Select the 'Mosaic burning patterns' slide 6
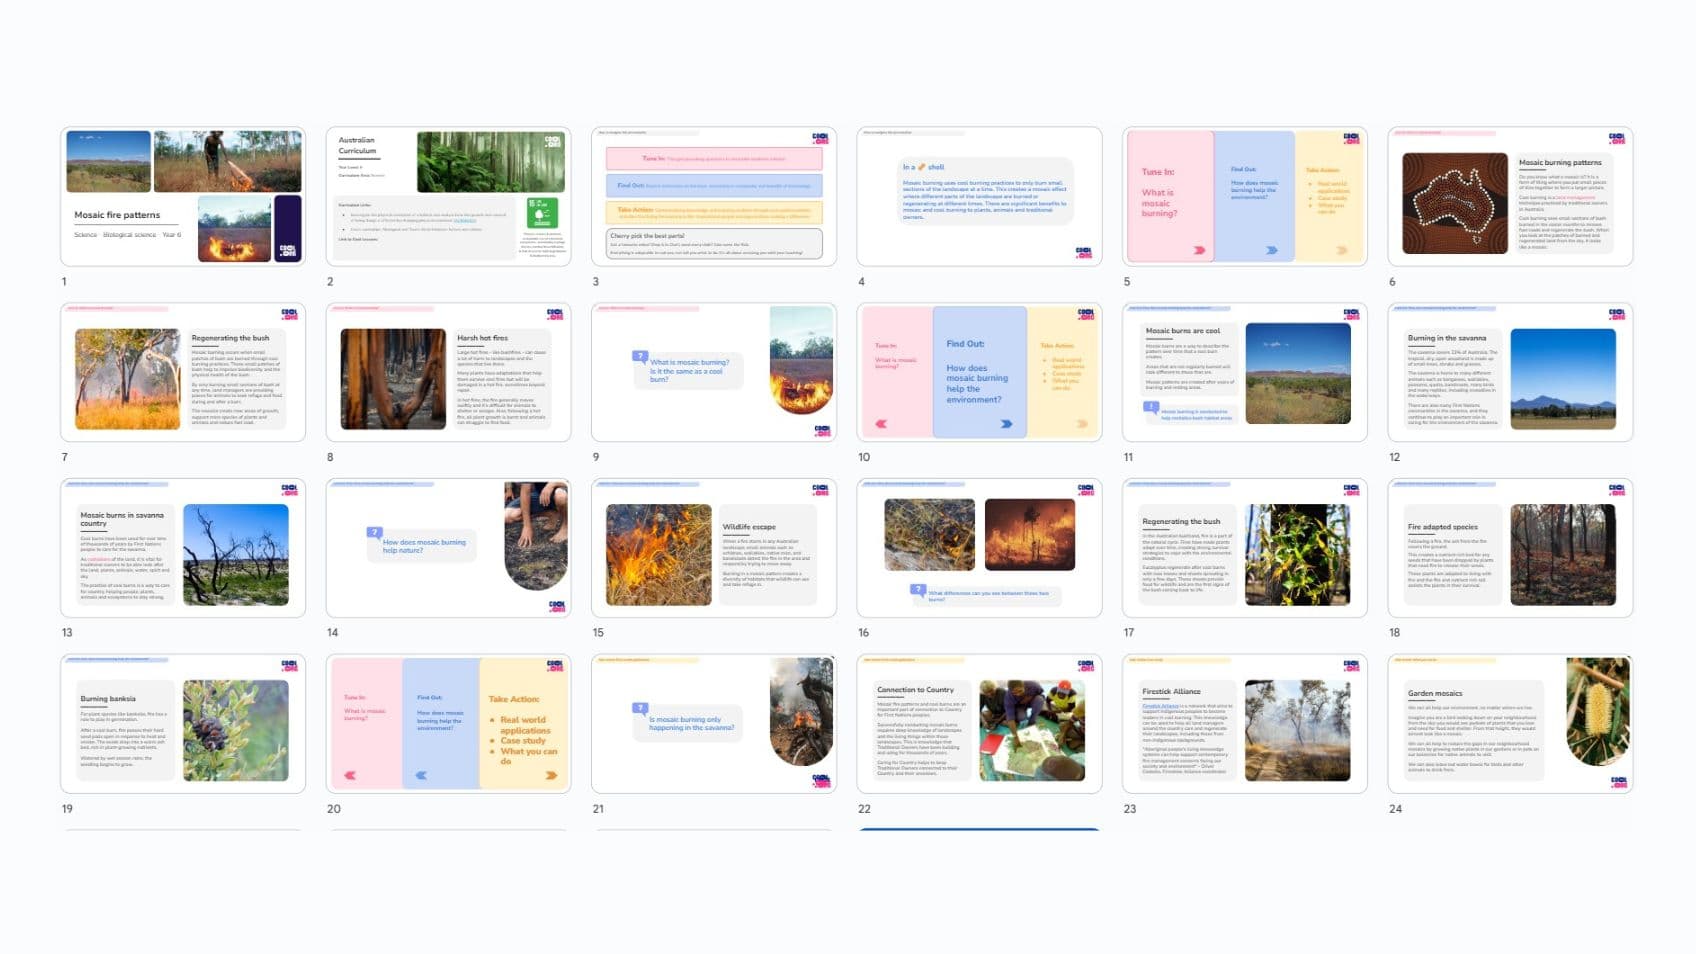This screenshot has height=954, width=1696. point(1510,196)
